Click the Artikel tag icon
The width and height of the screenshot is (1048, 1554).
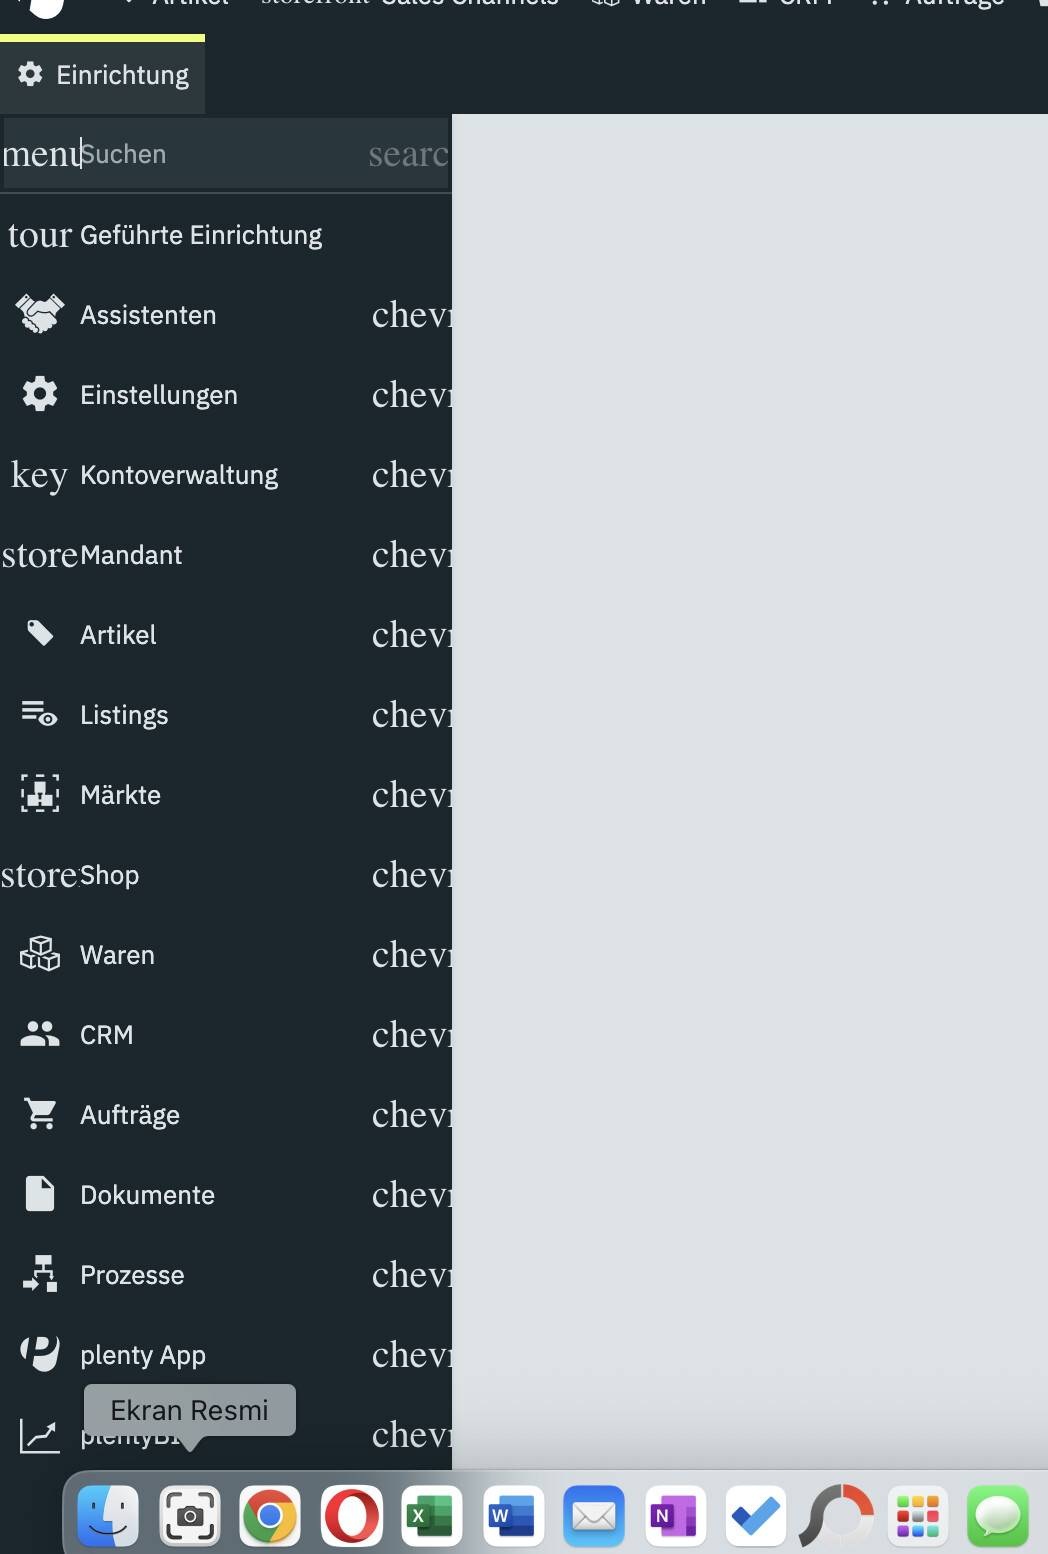coord(40,634)
